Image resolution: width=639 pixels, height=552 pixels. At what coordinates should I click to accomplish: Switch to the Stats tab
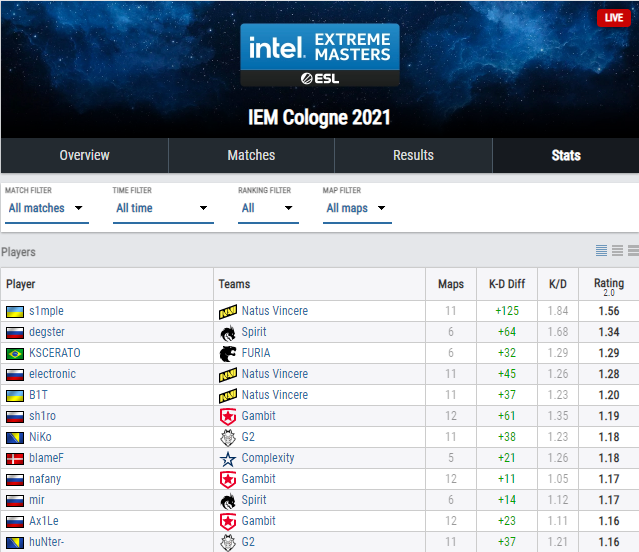pos(566,155)
